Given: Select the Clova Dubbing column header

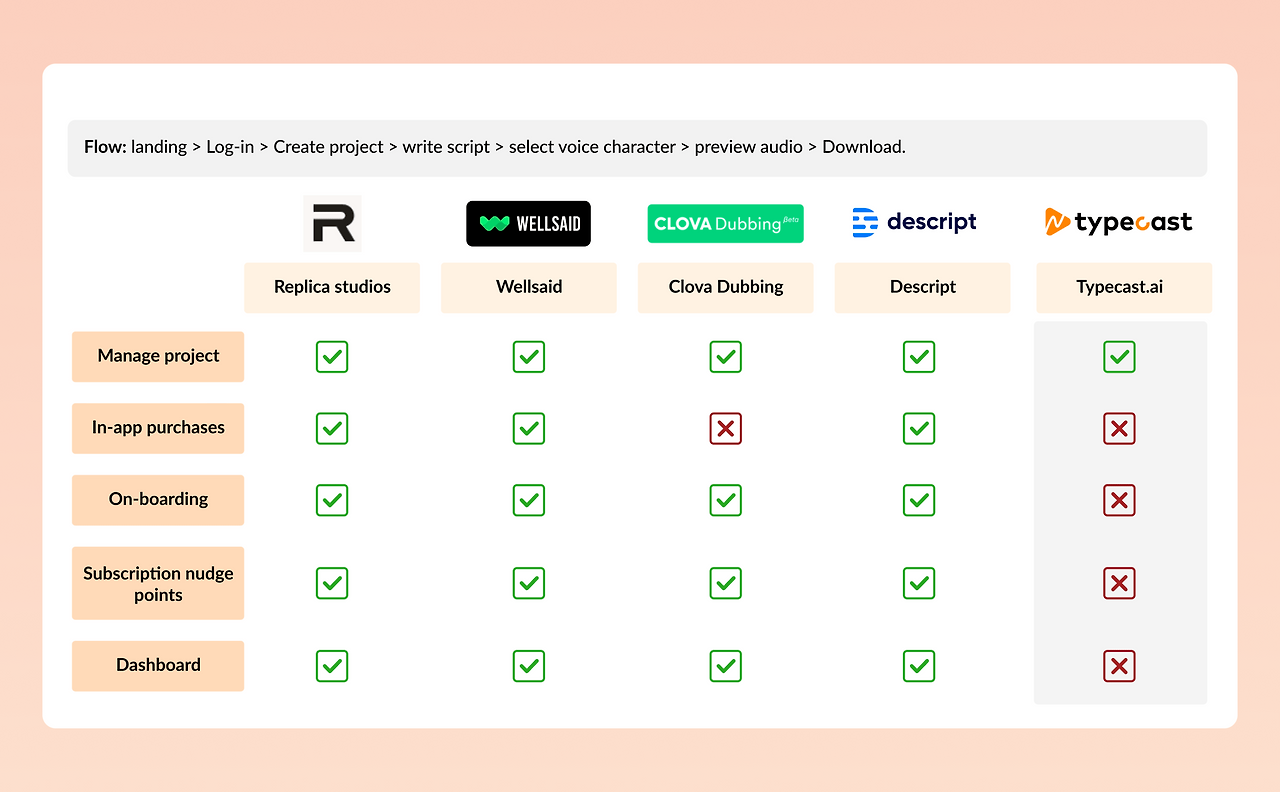Looking at the screenshot, I should [x=726, y=287].
